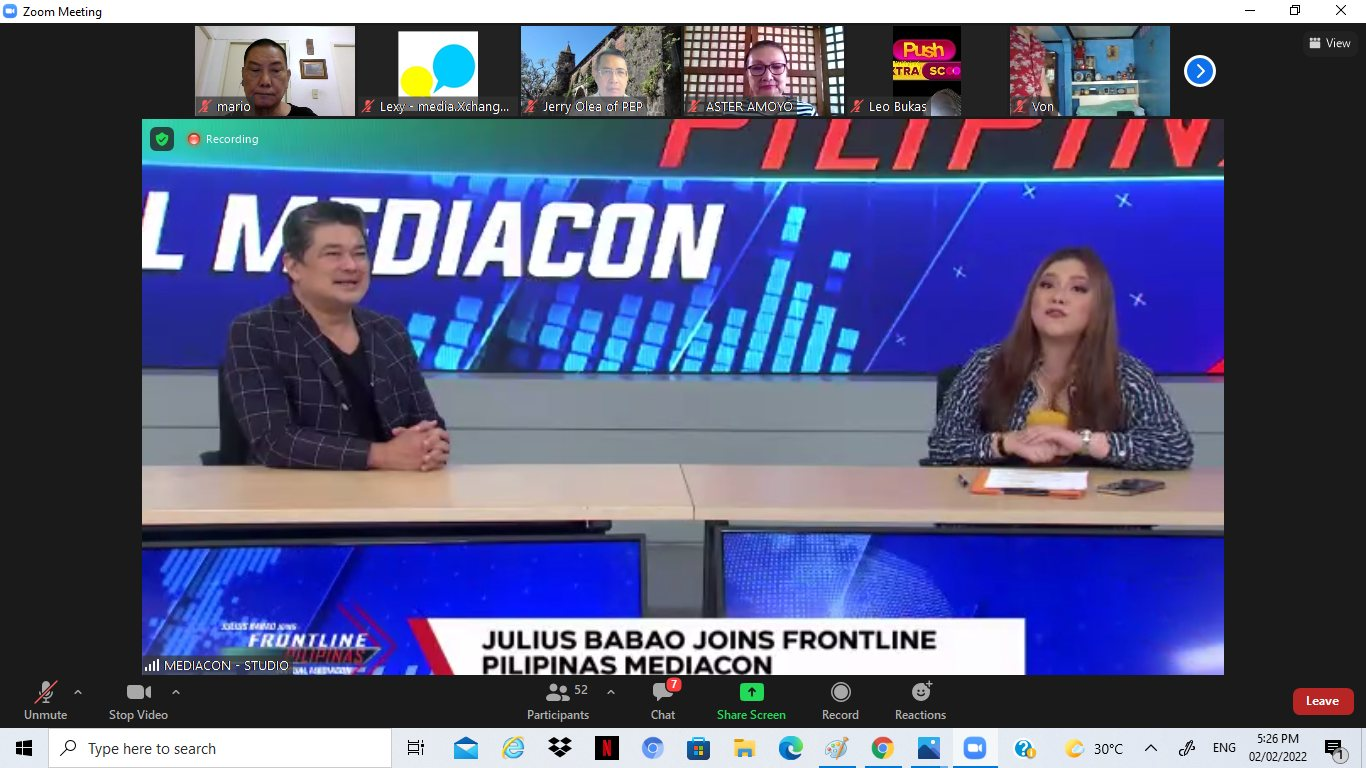The height and width of the screenshot is (768, 1366).
Task: Open the Get Help question mark icon
Action: [x=1025, y=748]
